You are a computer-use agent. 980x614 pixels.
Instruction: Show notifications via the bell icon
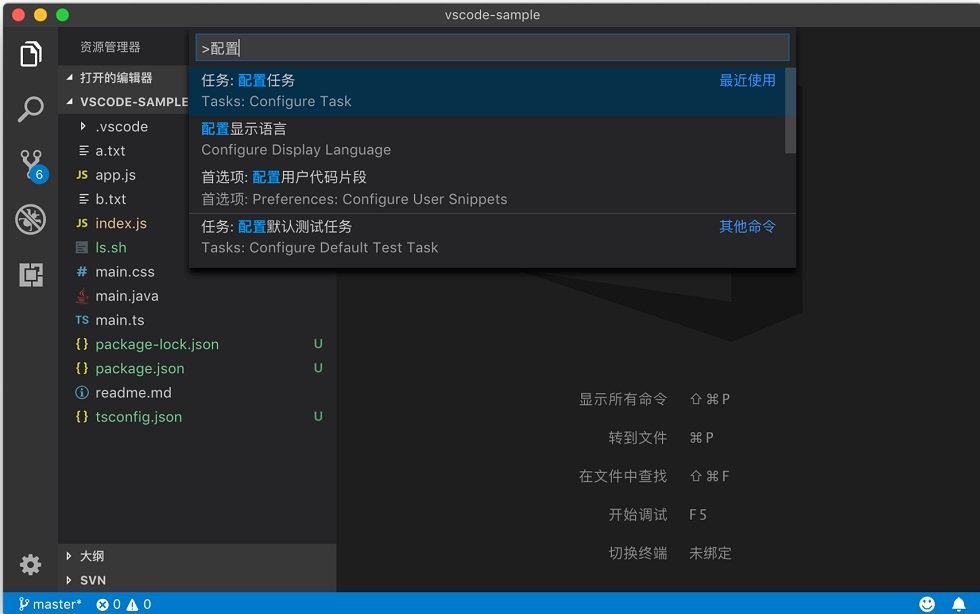pos(958,604)
